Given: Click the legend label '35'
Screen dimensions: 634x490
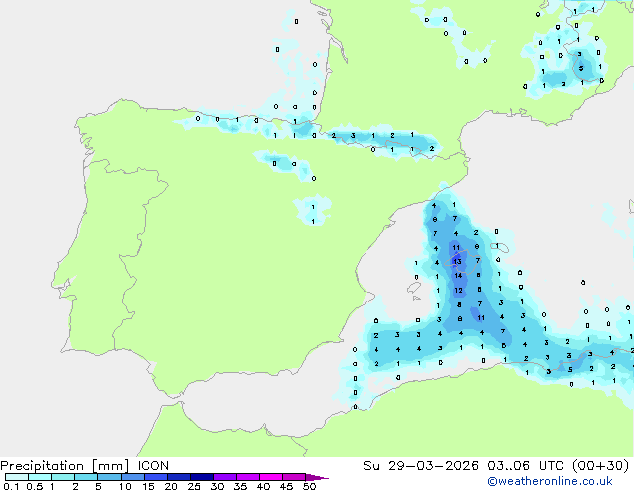Looking at the screenshot, I should [x=240, y=486].
